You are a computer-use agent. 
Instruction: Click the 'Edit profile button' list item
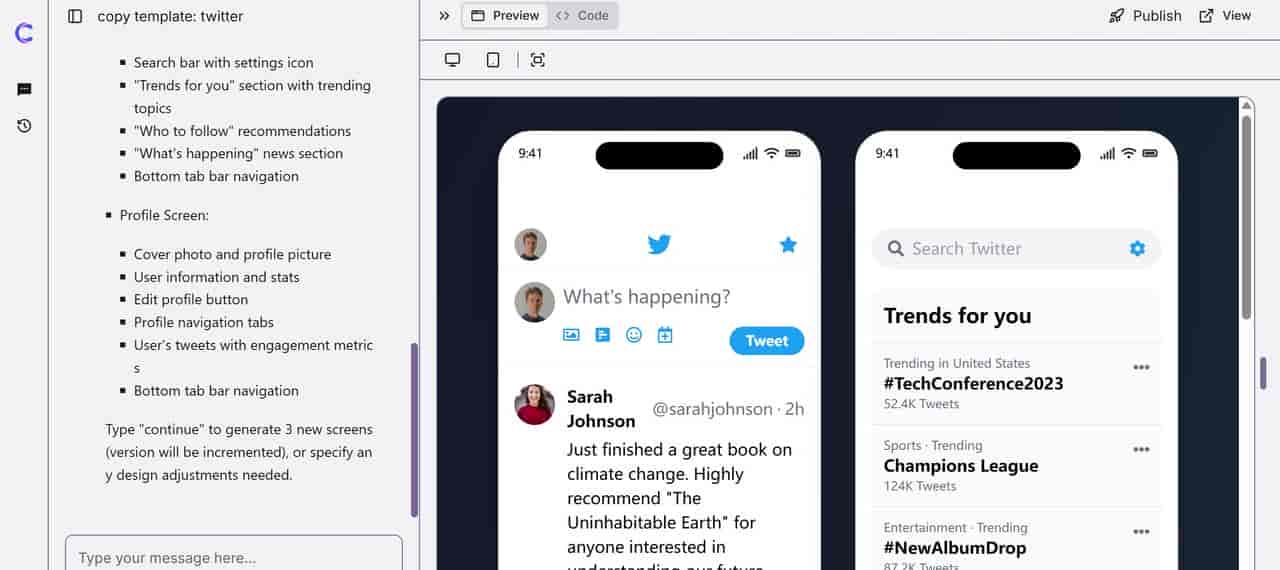click(191, 299)
